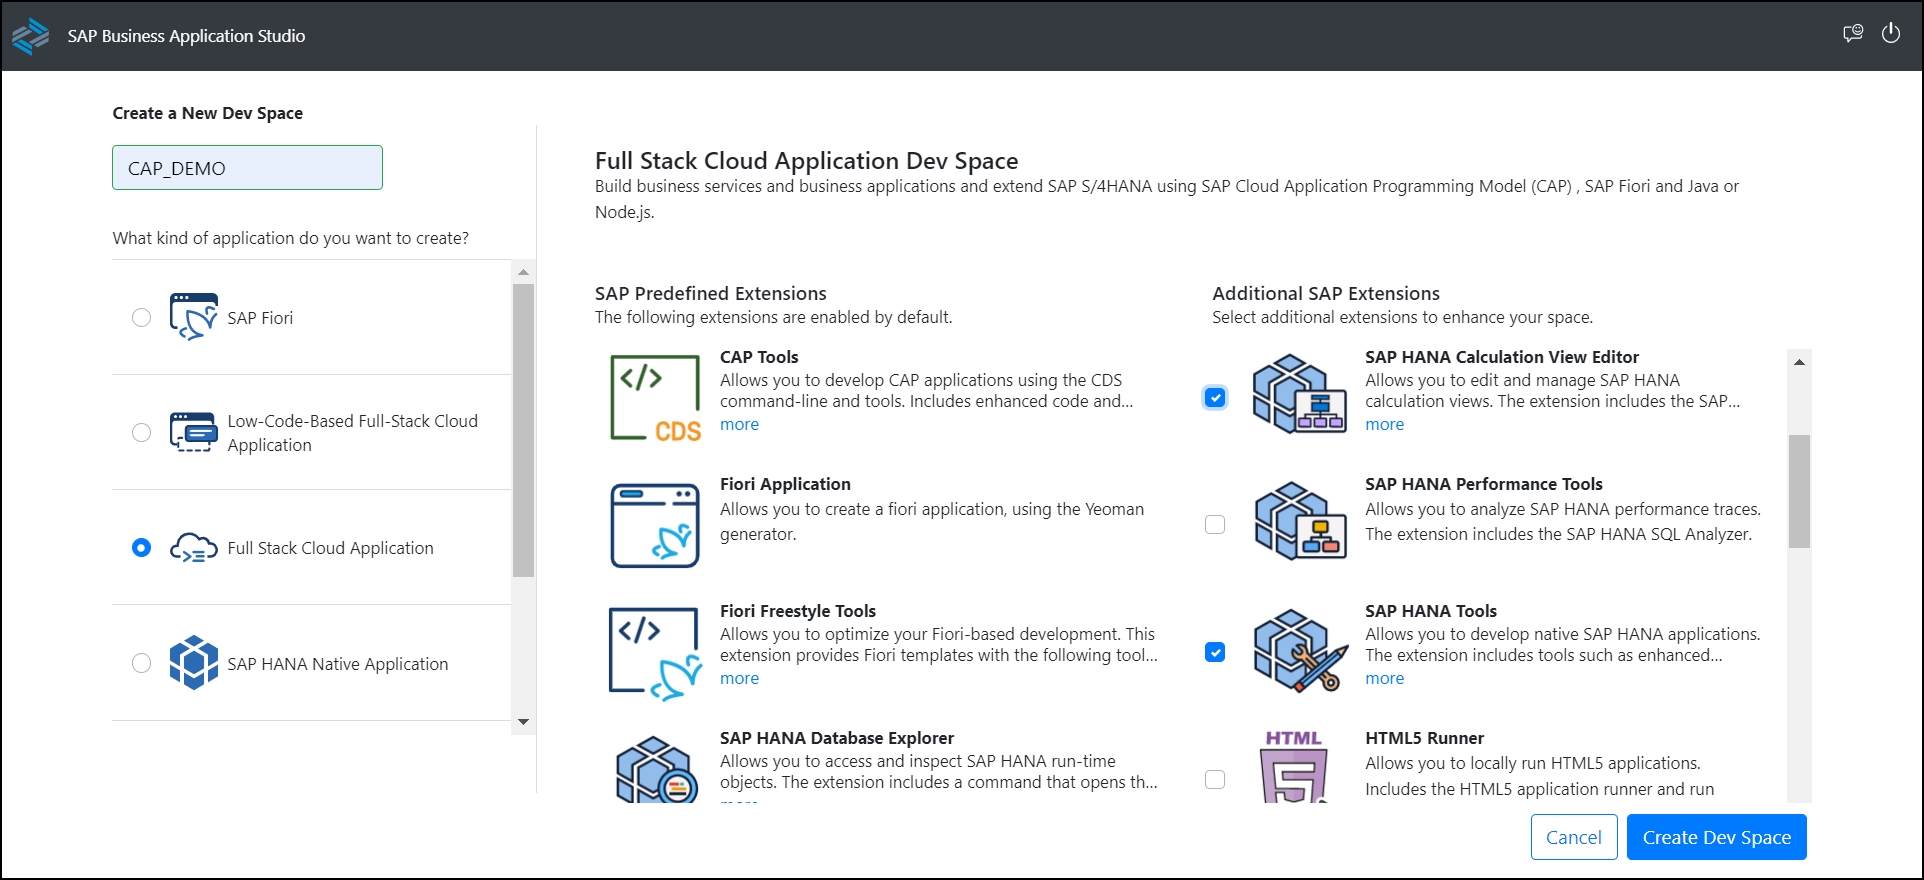Expand CAP Tools description with more link
The height and width of the screenshot is (880, 1924).
(739, 424)
